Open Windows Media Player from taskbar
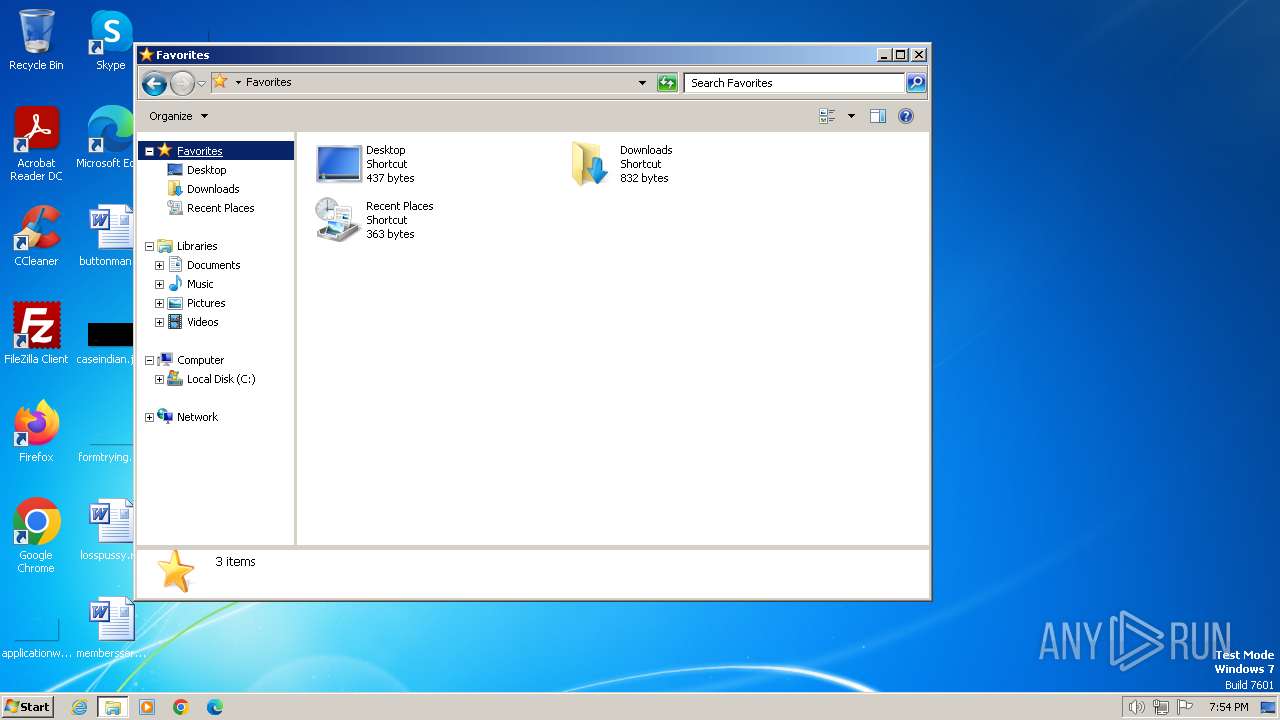The width and height of the screenshot is (1280, 720). click(x=147, y=707)
